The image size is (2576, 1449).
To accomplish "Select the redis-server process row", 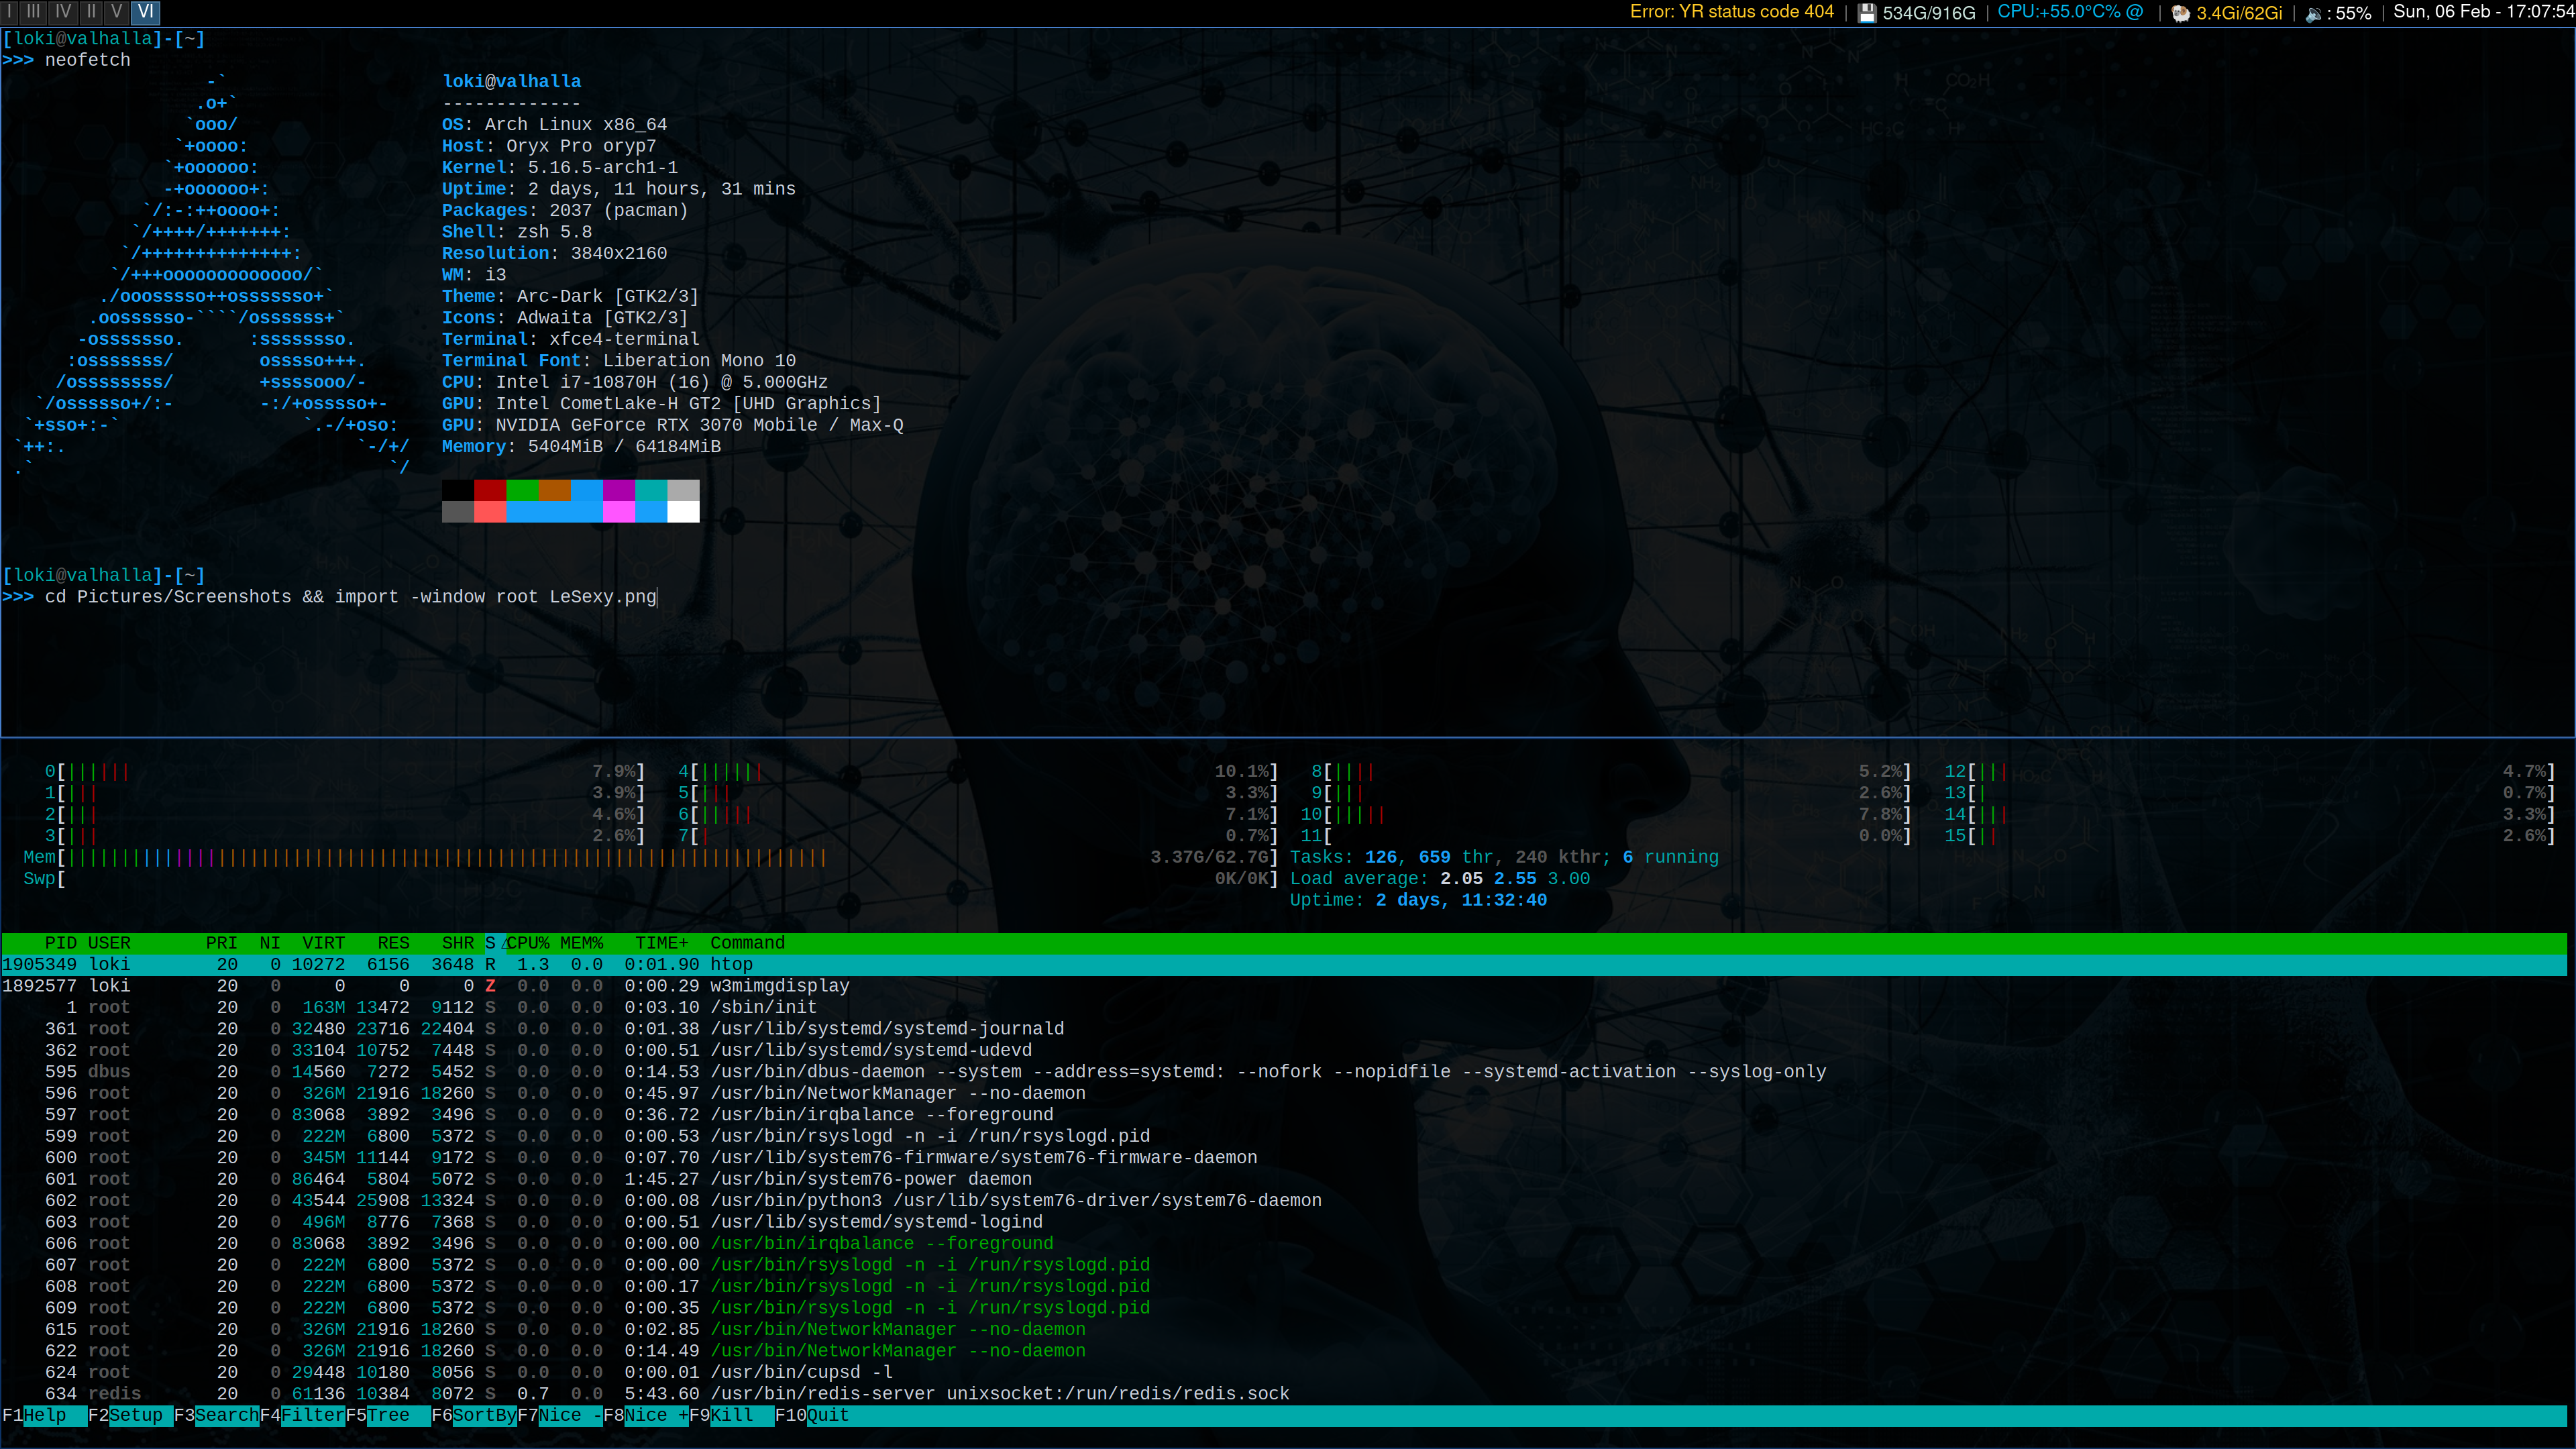I will [x=1284, y=1394].
